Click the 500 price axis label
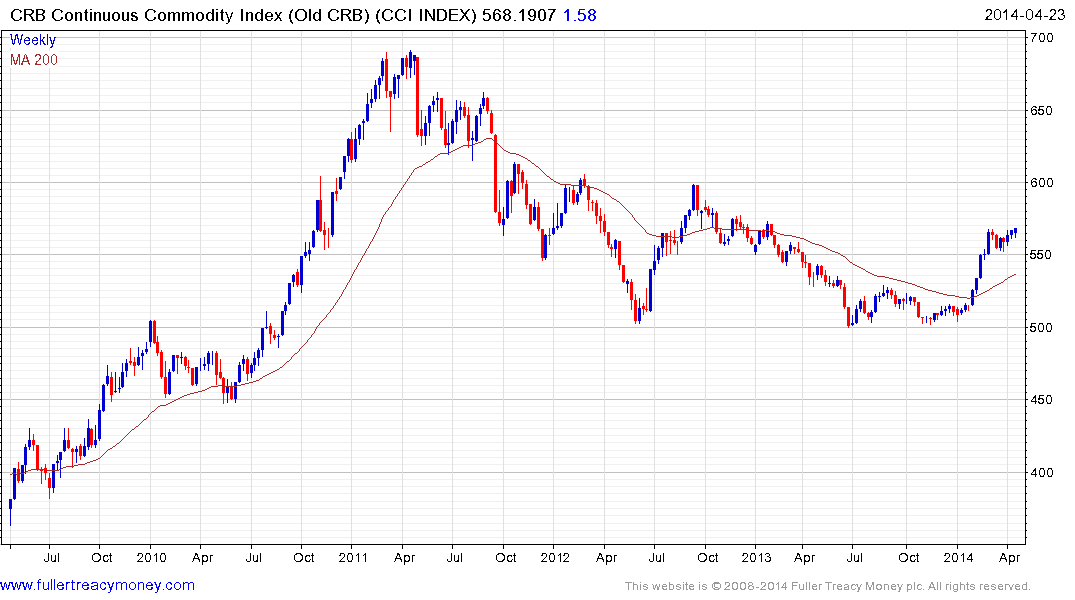The height and width of the screenshot is (600, 1075). [x=1041, y=328]
